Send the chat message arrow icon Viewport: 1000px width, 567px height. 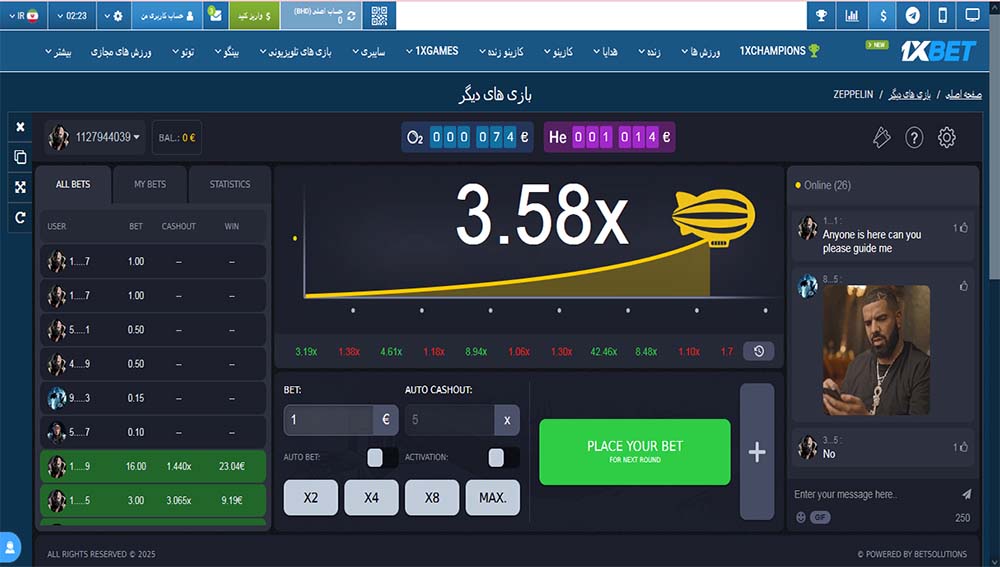(966, 494)
